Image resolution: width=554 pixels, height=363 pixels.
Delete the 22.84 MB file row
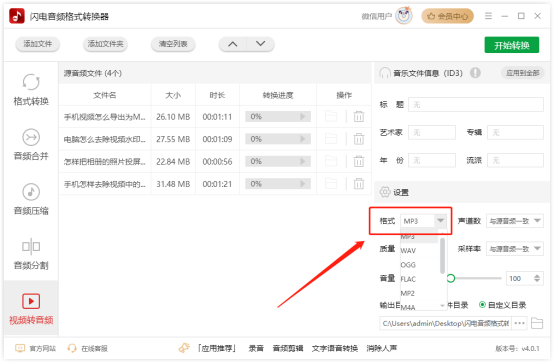click(359, 162)
